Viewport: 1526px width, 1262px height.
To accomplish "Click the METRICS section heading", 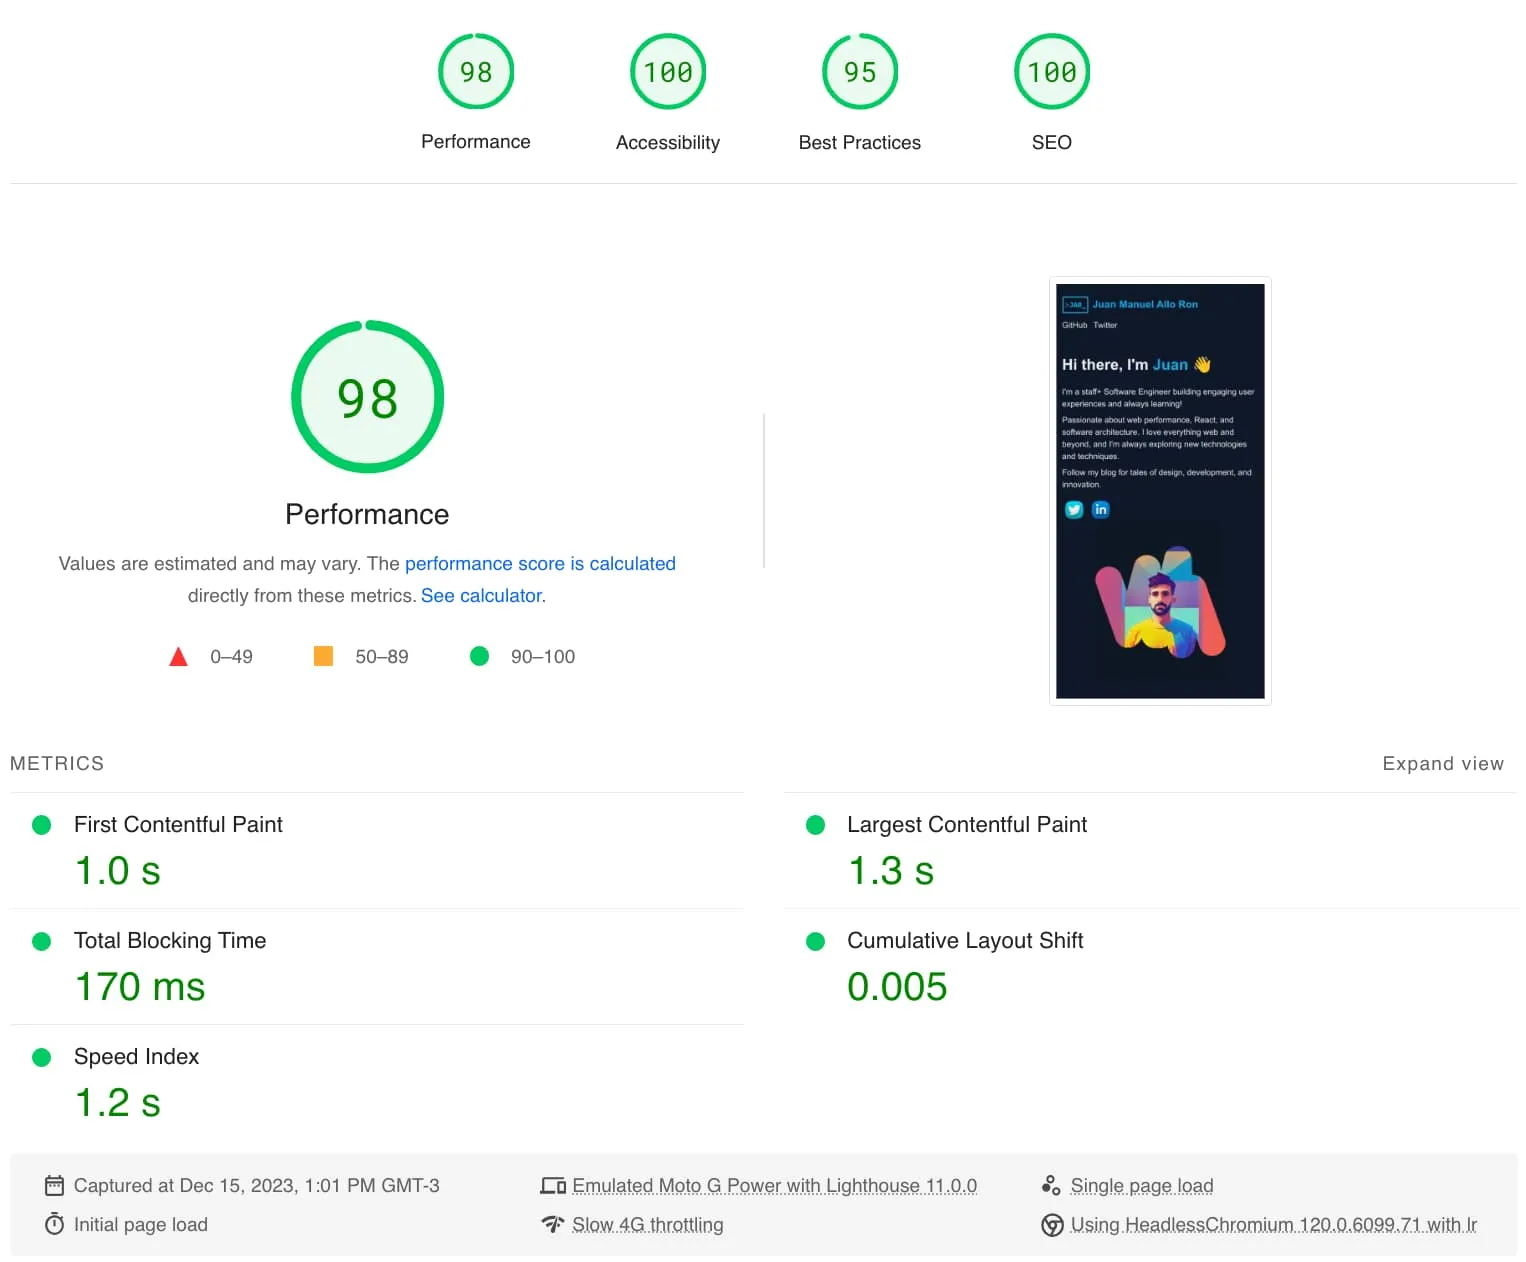I will point(57,764).
